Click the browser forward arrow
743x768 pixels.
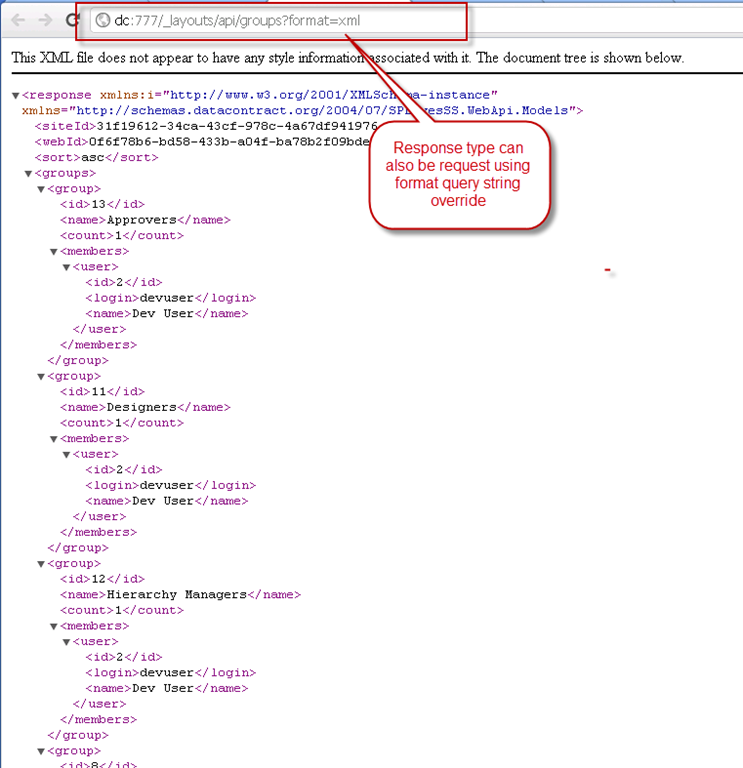click(44, 20)
